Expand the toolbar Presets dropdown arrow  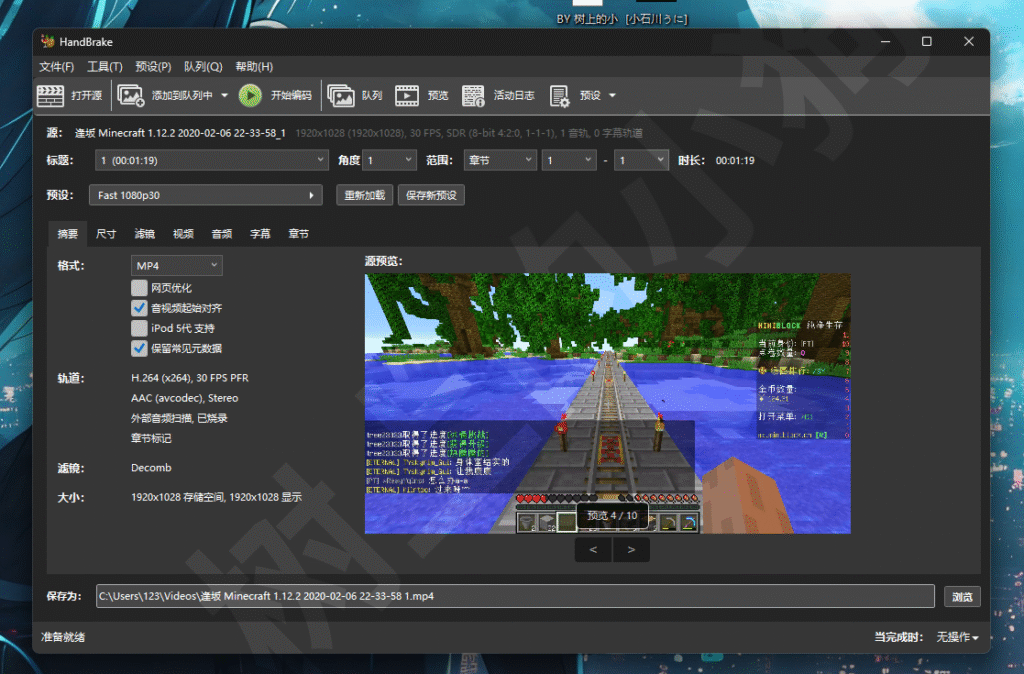[613, 95]
